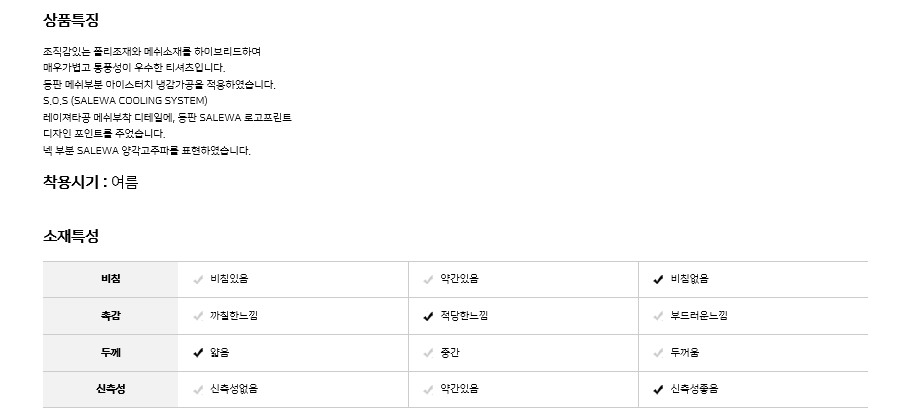Click the checkmark beside 신축성없음

(x=198, y=389)
